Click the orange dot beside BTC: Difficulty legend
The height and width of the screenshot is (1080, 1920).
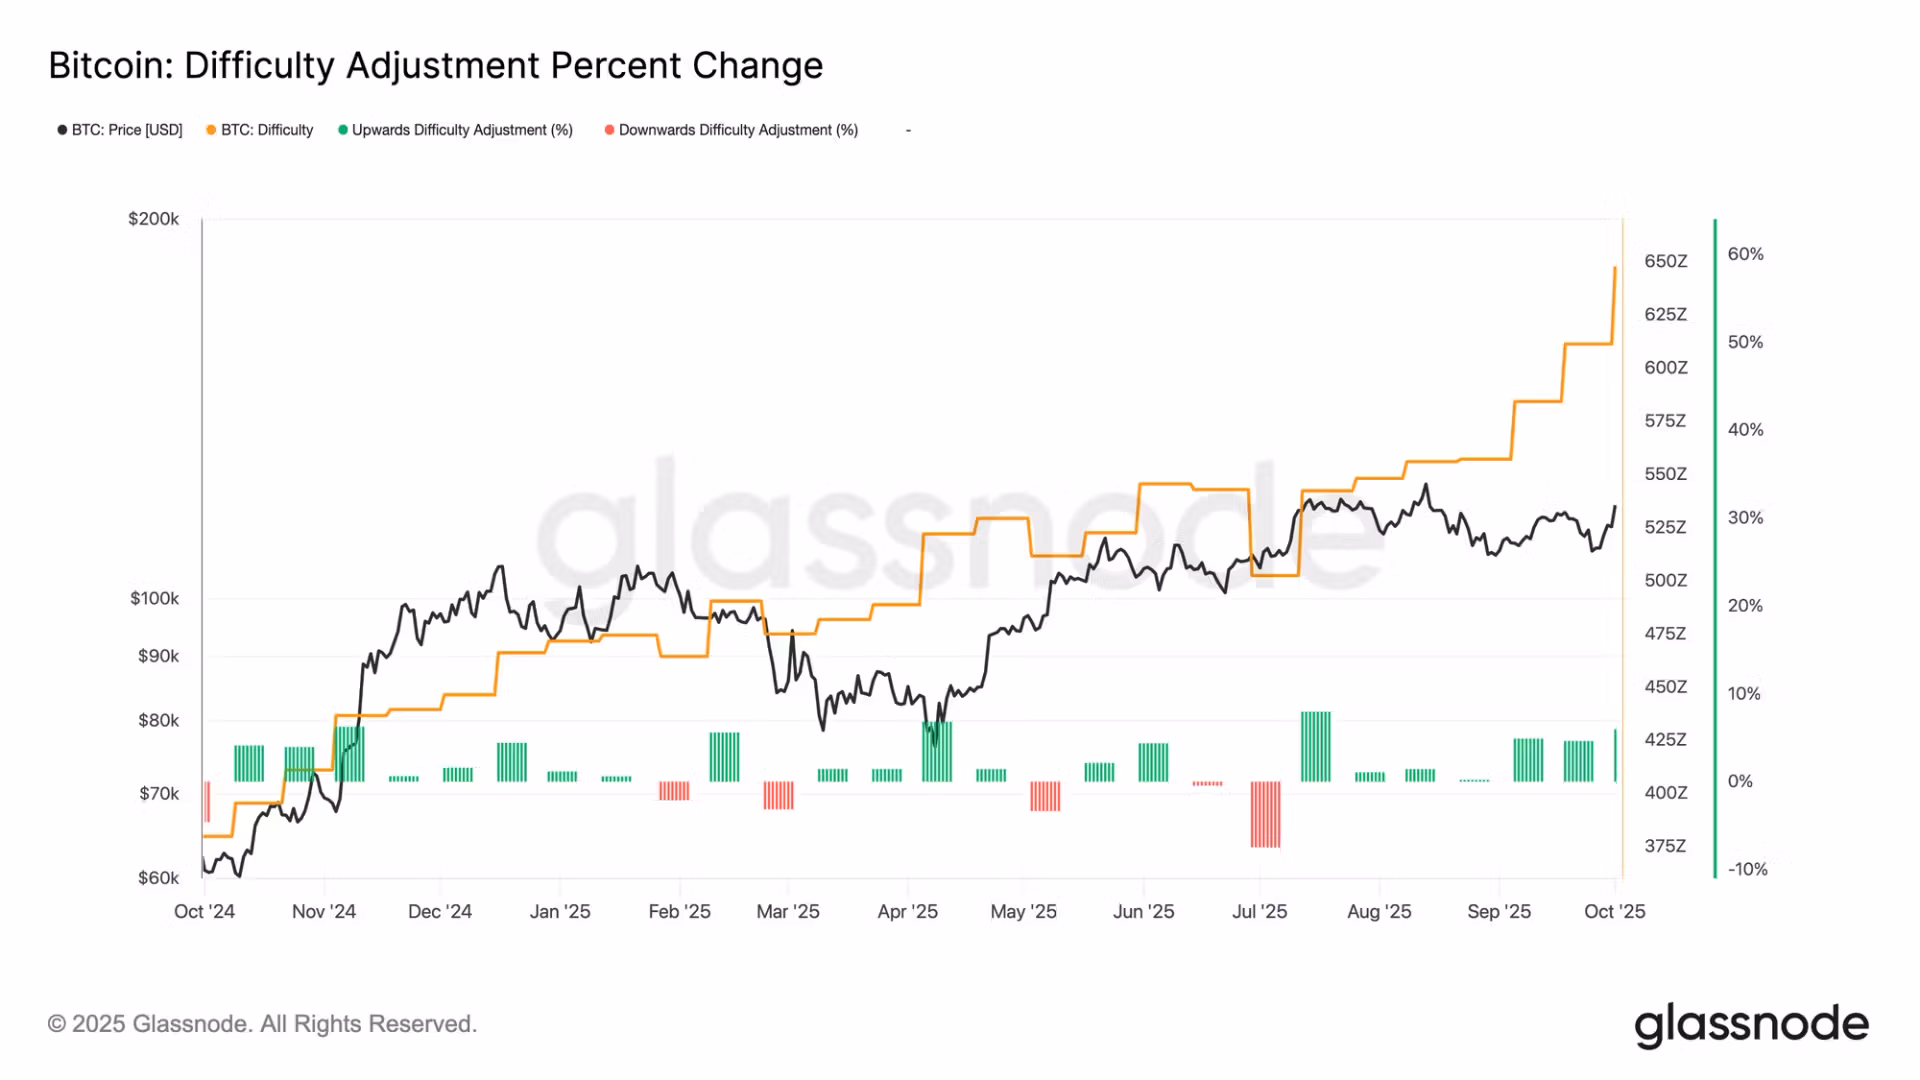coord(211,130)
